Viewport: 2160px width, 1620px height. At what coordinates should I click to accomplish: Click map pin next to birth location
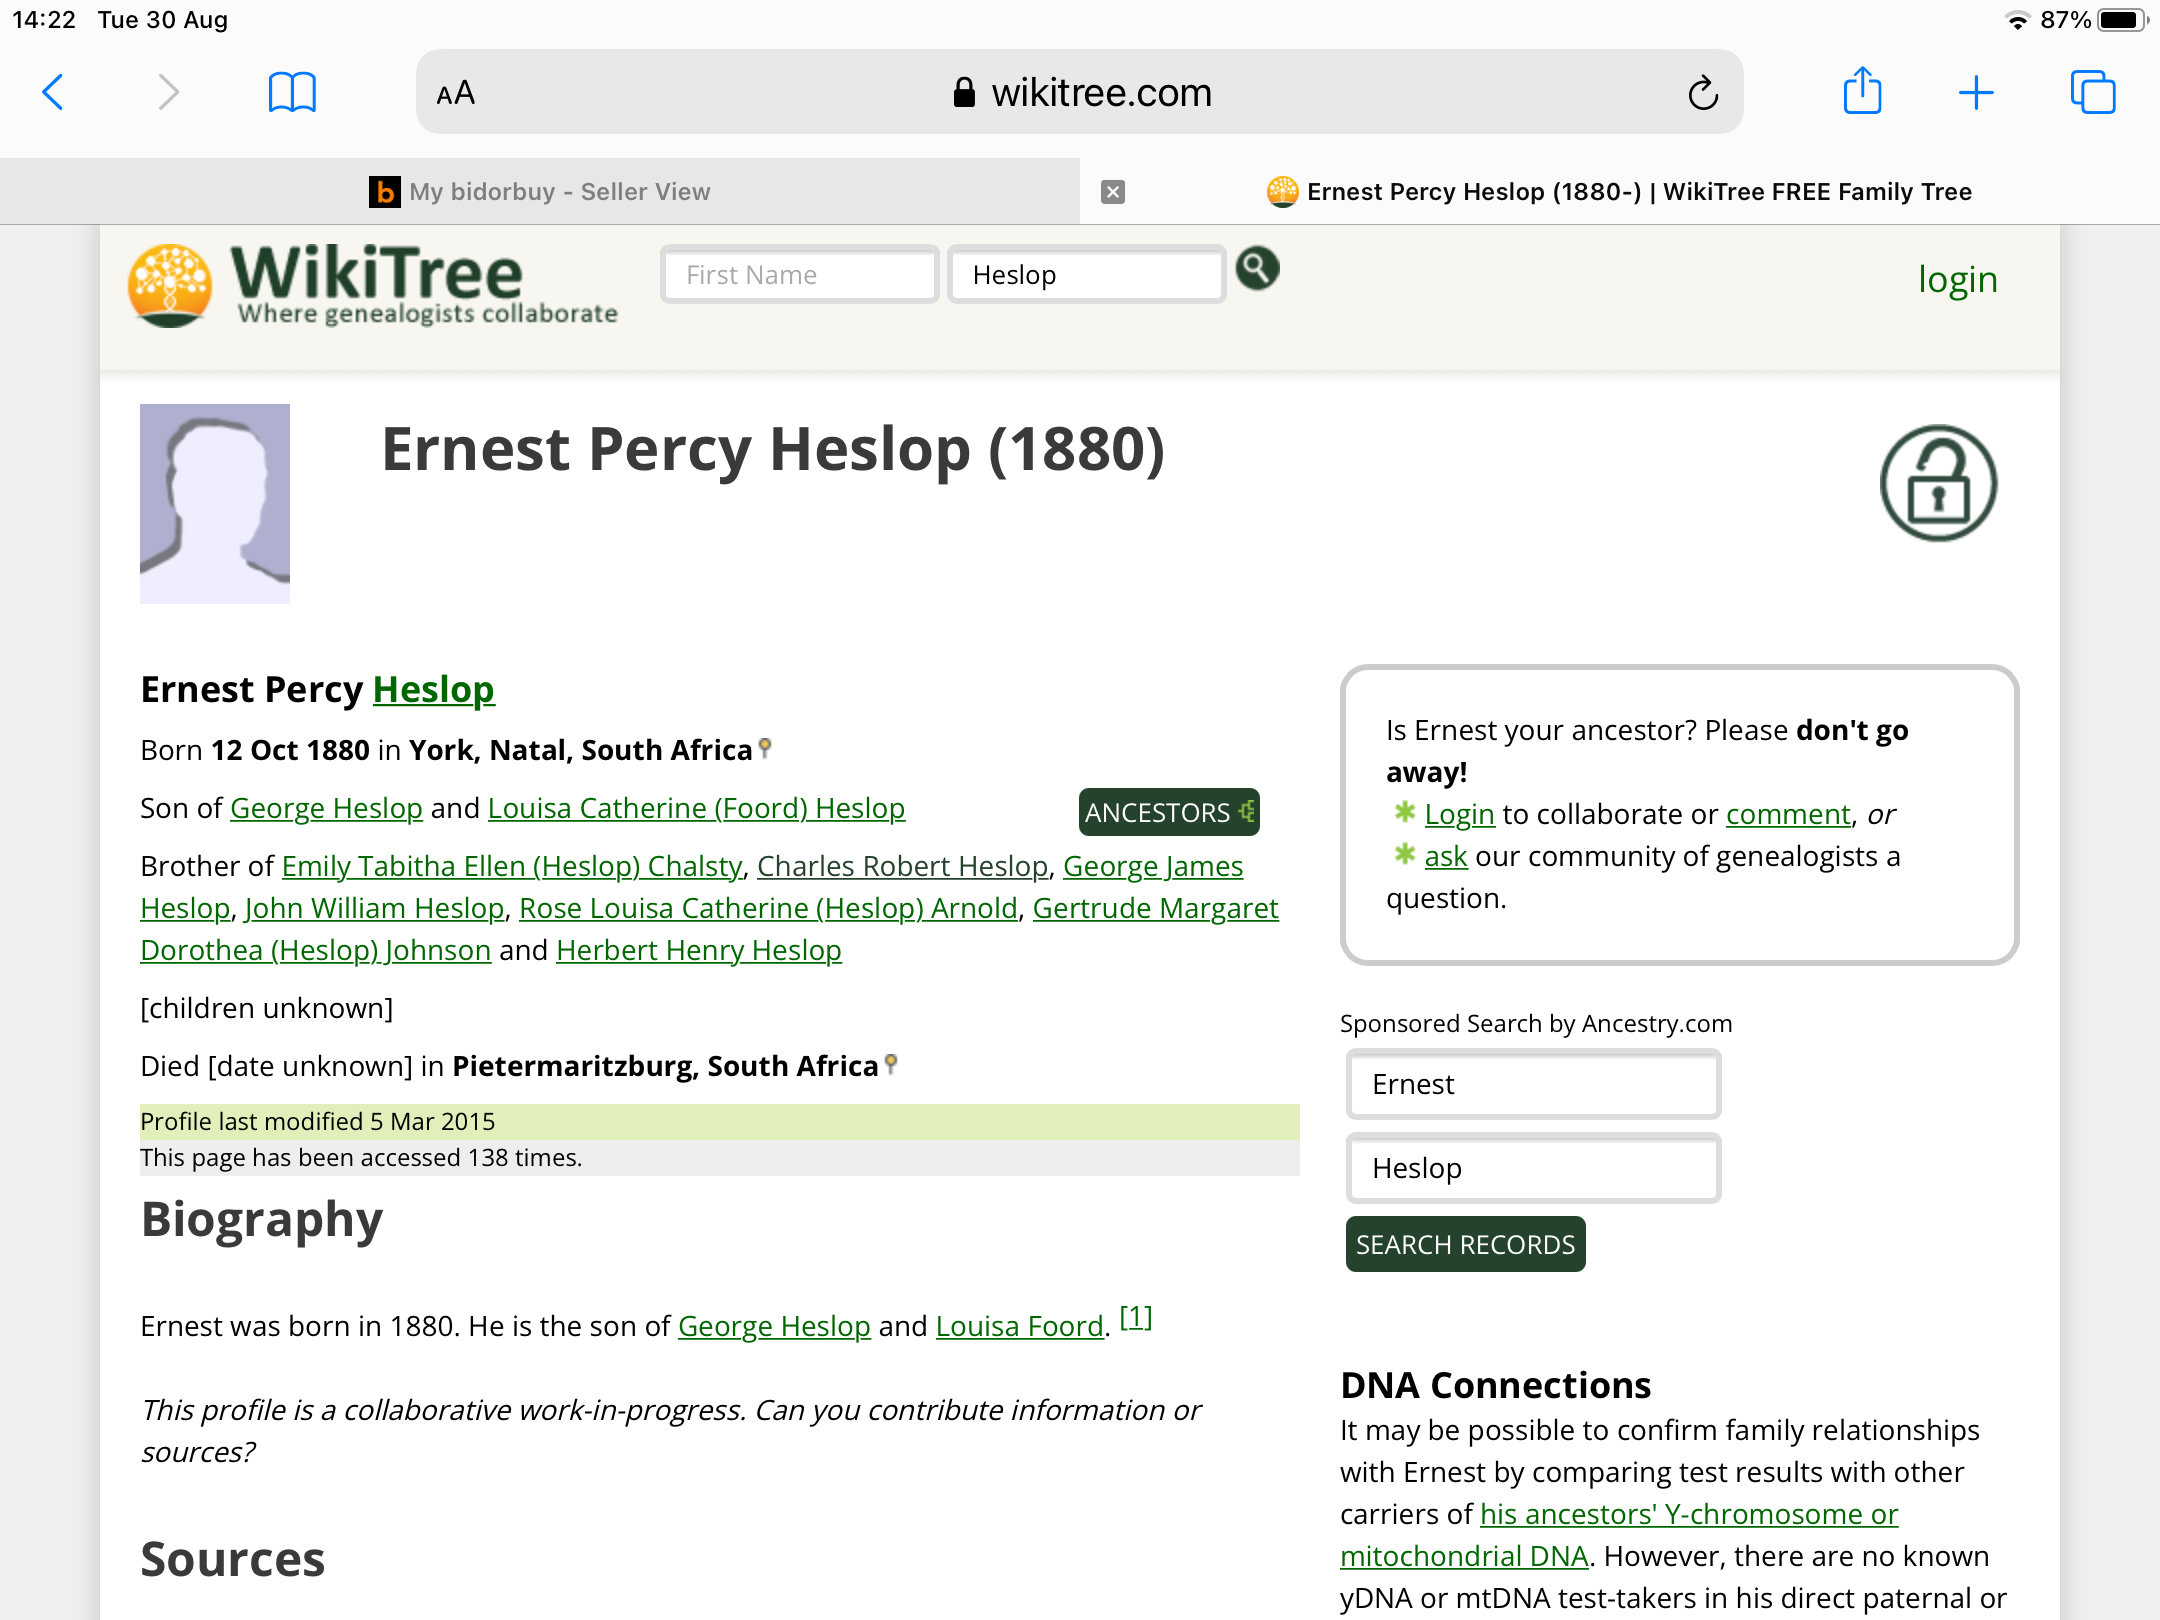[766, 747]
